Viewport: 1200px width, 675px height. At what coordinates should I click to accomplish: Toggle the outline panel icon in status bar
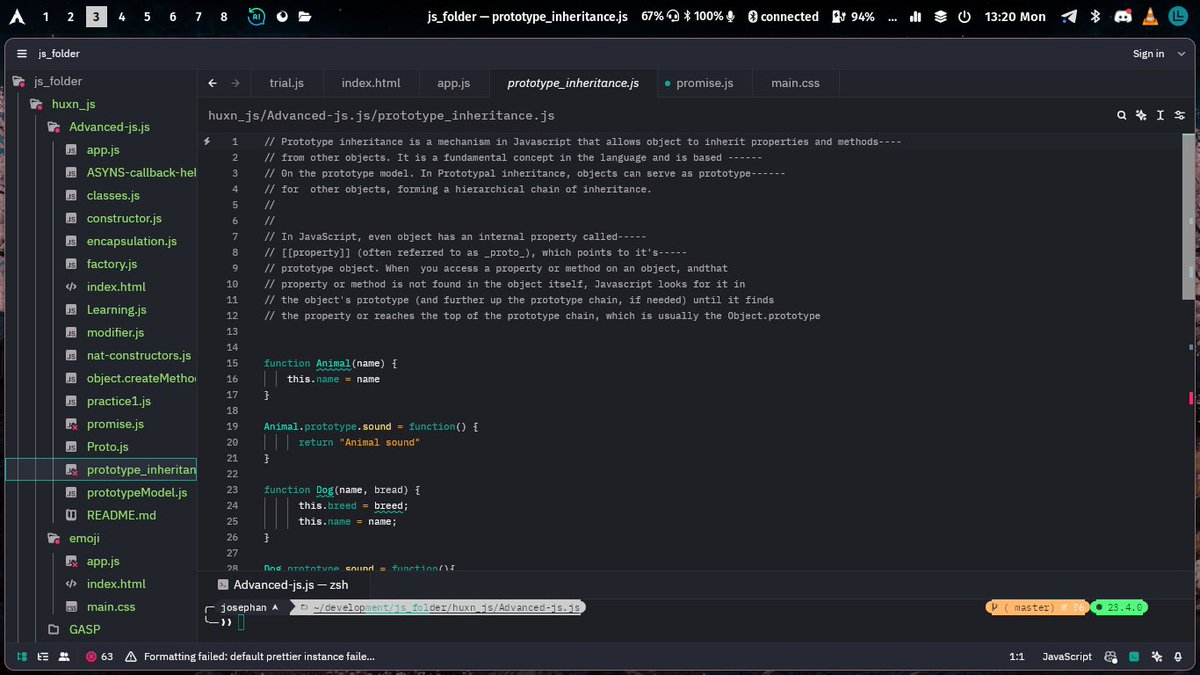pyautogui.click(x=43, y=656)
